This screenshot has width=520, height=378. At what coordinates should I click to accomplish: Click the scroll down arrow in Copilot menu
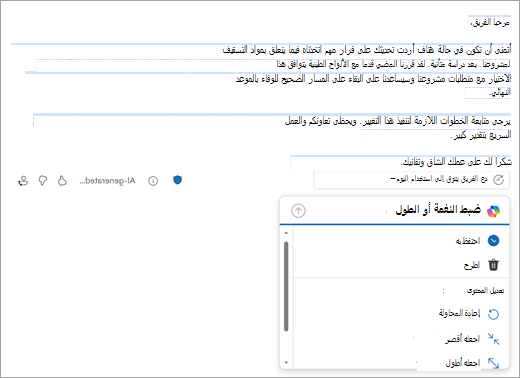pyautogui.click(x=286, y=362)
